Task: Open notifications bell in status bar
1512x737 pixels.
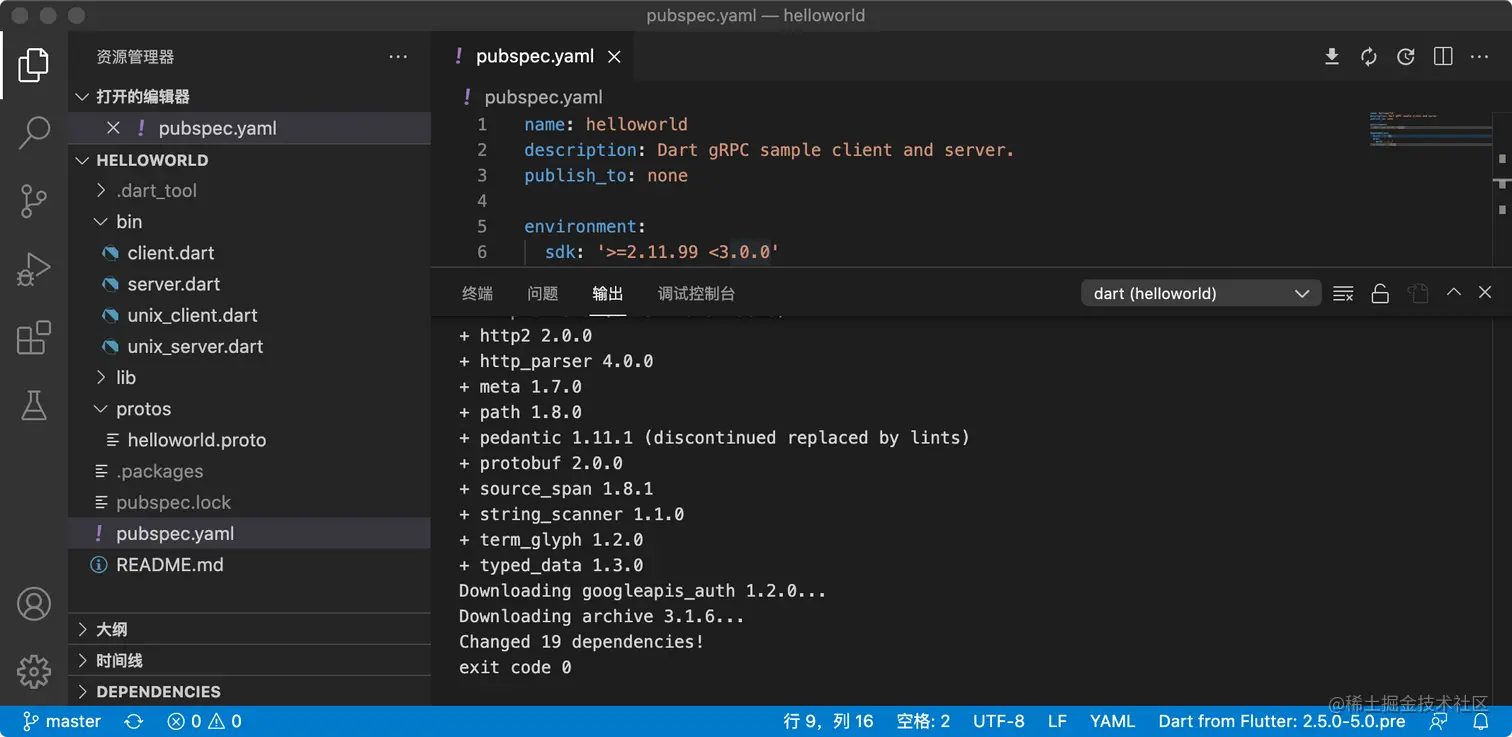Action: (1482, 721)
